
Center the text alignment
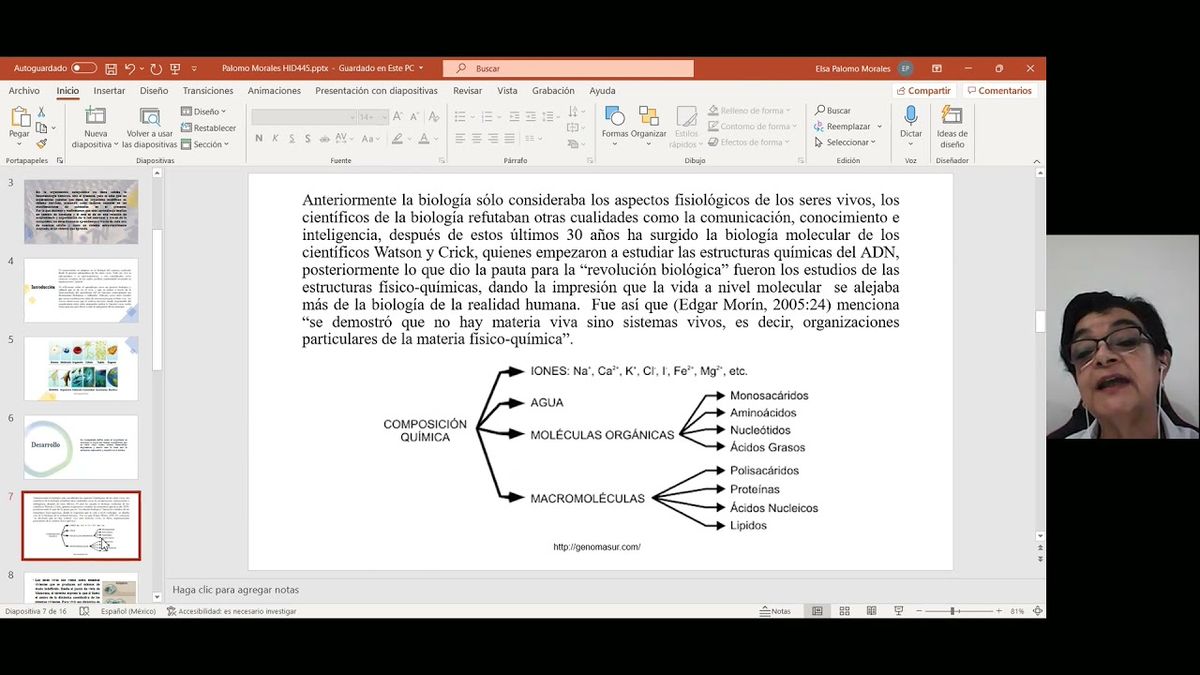click(477, 139)
